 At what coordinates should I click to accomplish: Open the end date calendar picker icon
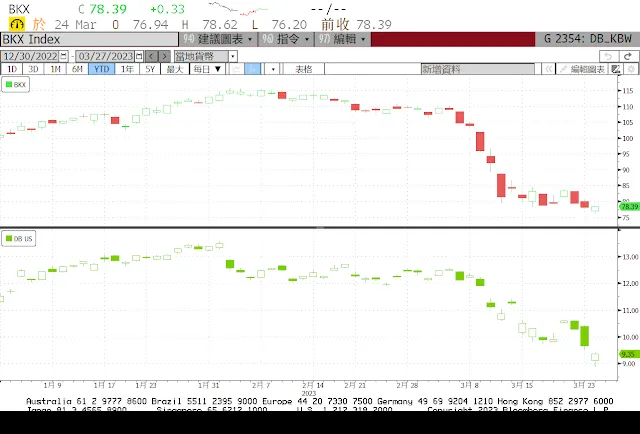click(139, 56)
